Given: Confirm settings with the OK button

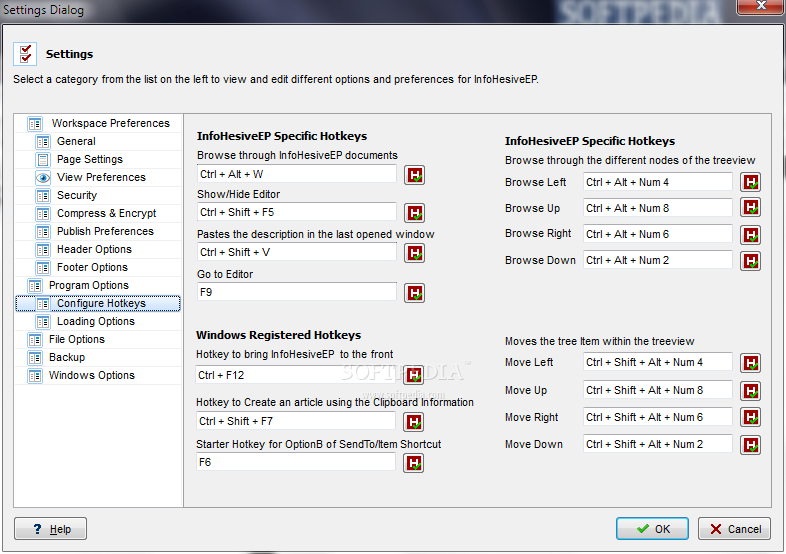Looking at the screenshot, I should (x=652, y=529).
